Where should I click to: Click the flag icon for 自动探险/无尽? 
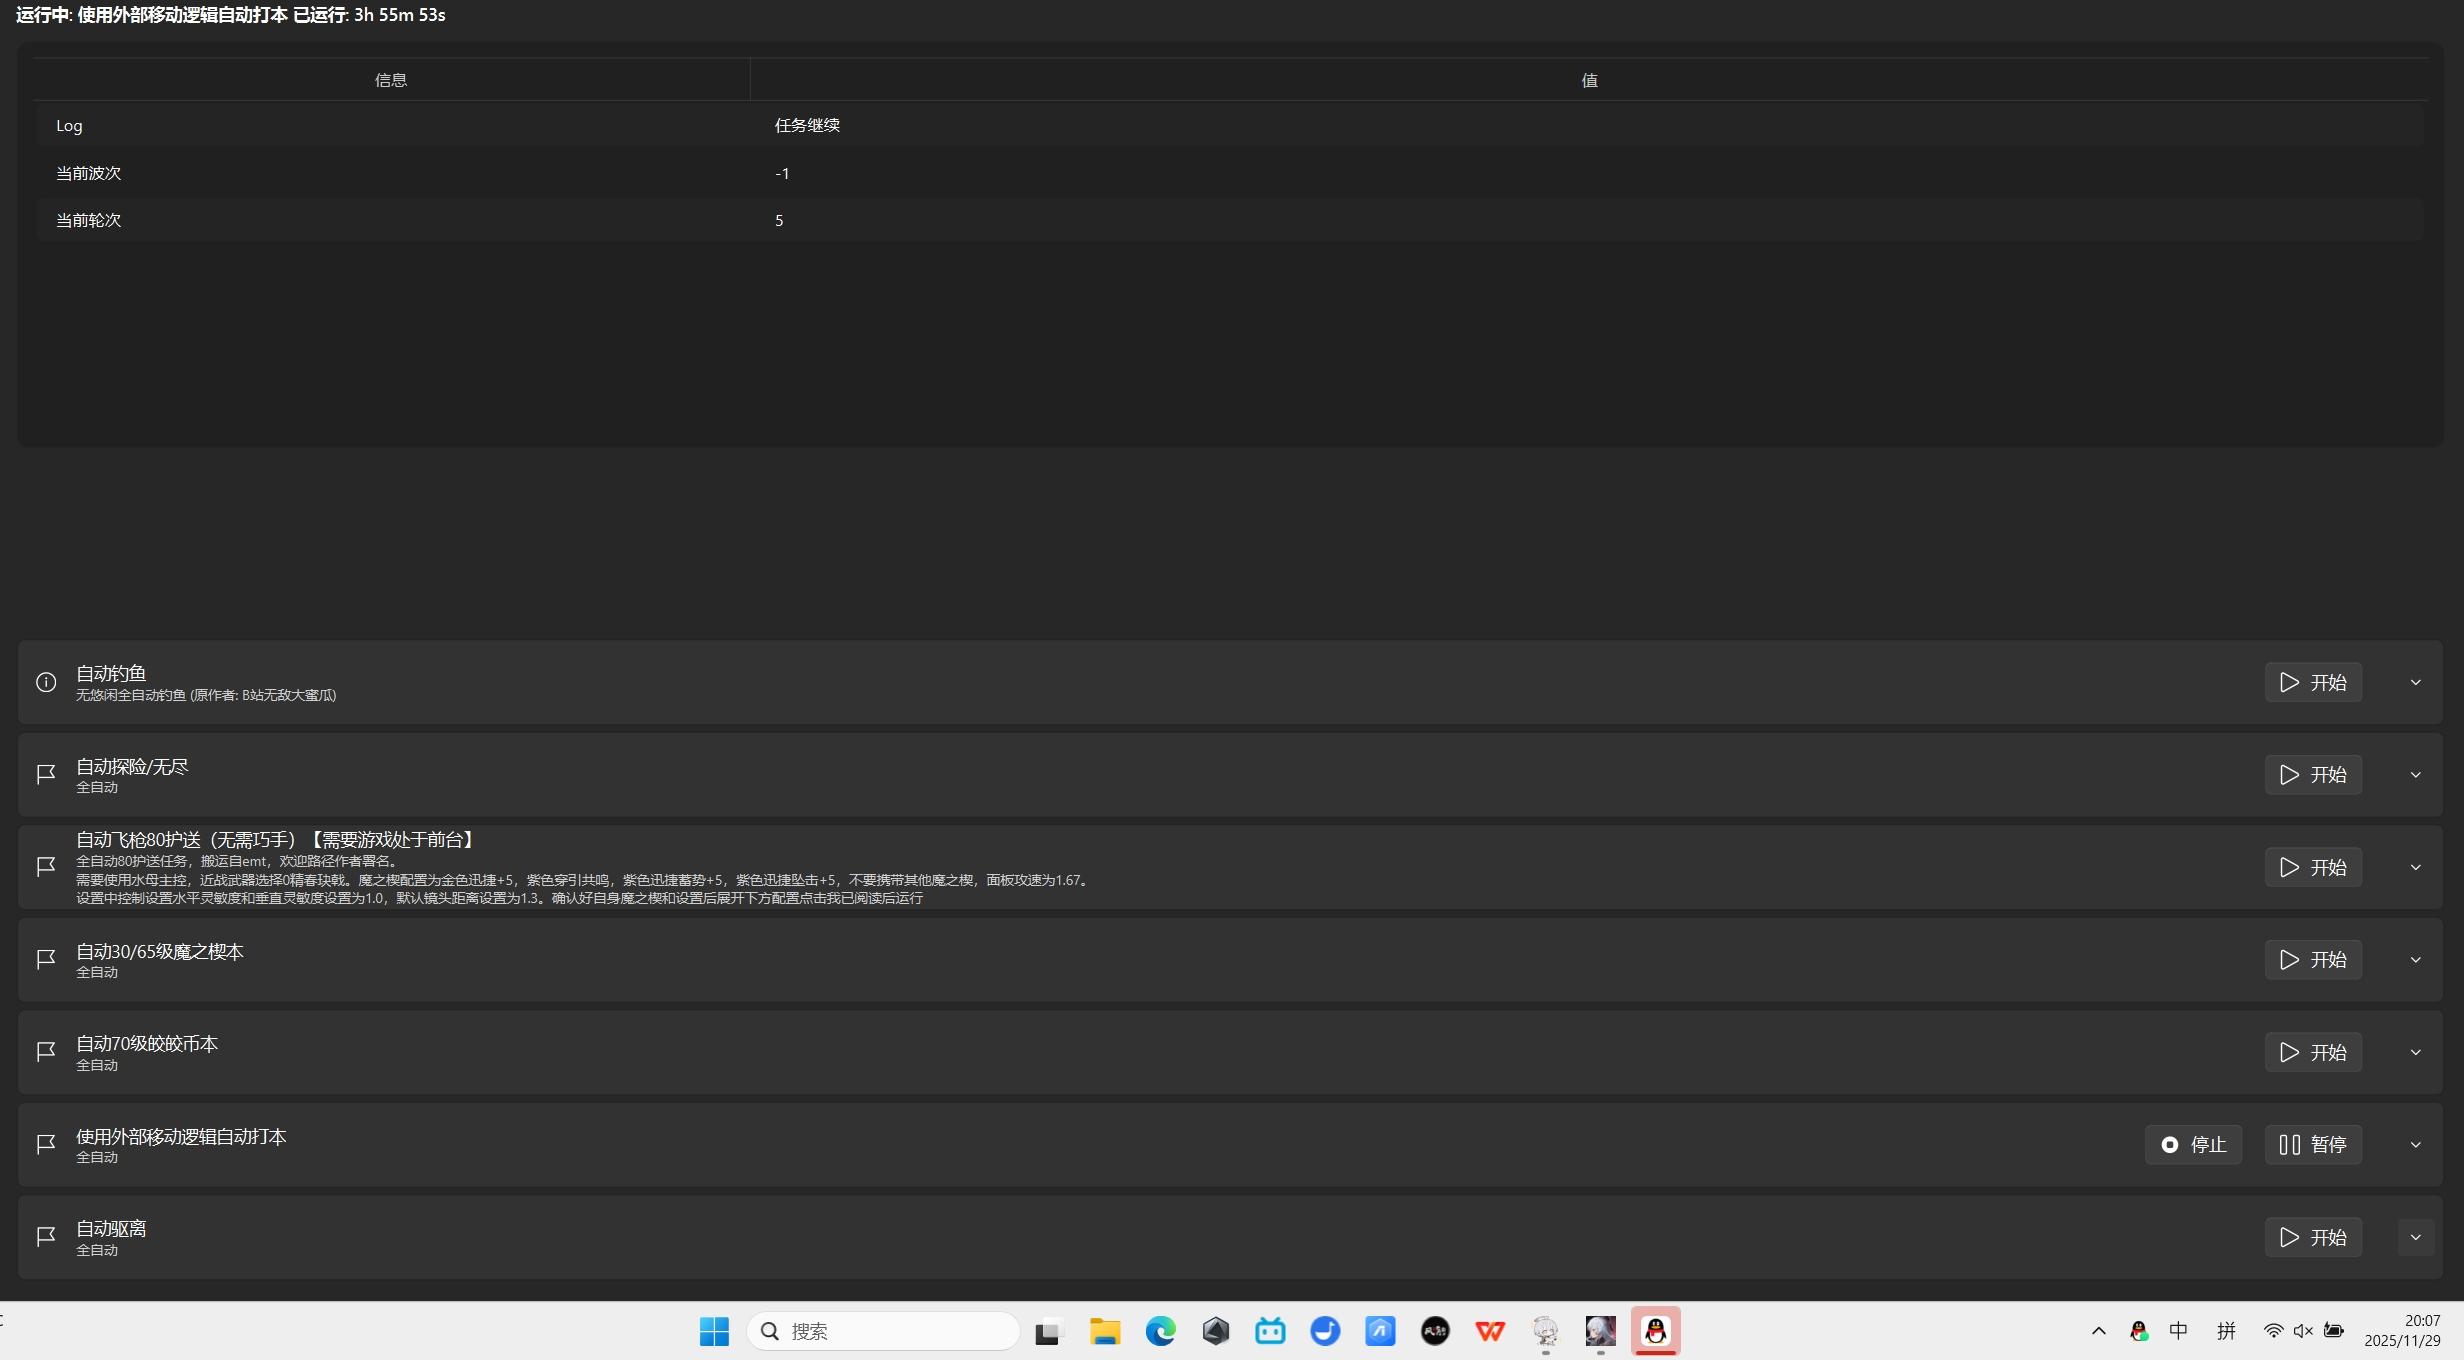click(x=46, y=775)
